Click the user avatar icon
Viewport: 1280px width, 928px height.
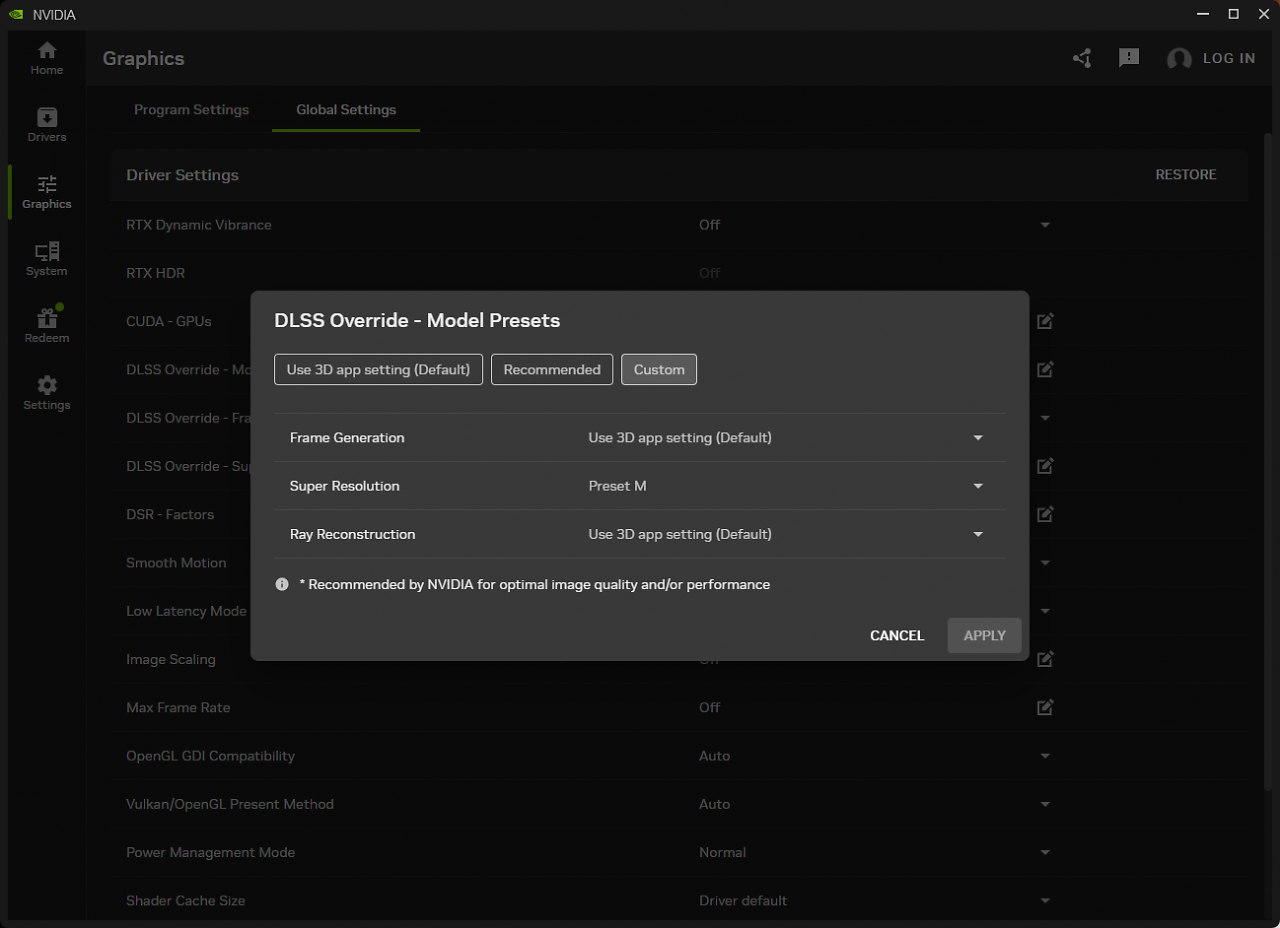click(1179, 59)
